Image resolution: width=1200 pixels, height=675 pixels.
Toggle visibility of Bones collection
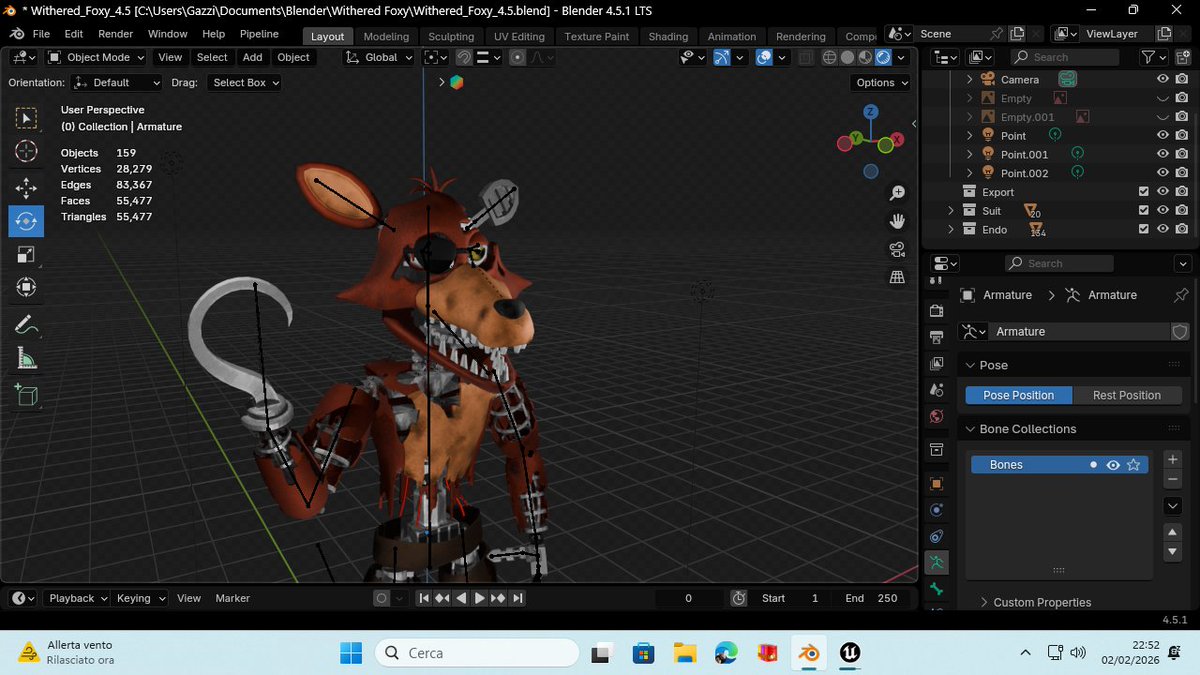[x=1112, y=465]
